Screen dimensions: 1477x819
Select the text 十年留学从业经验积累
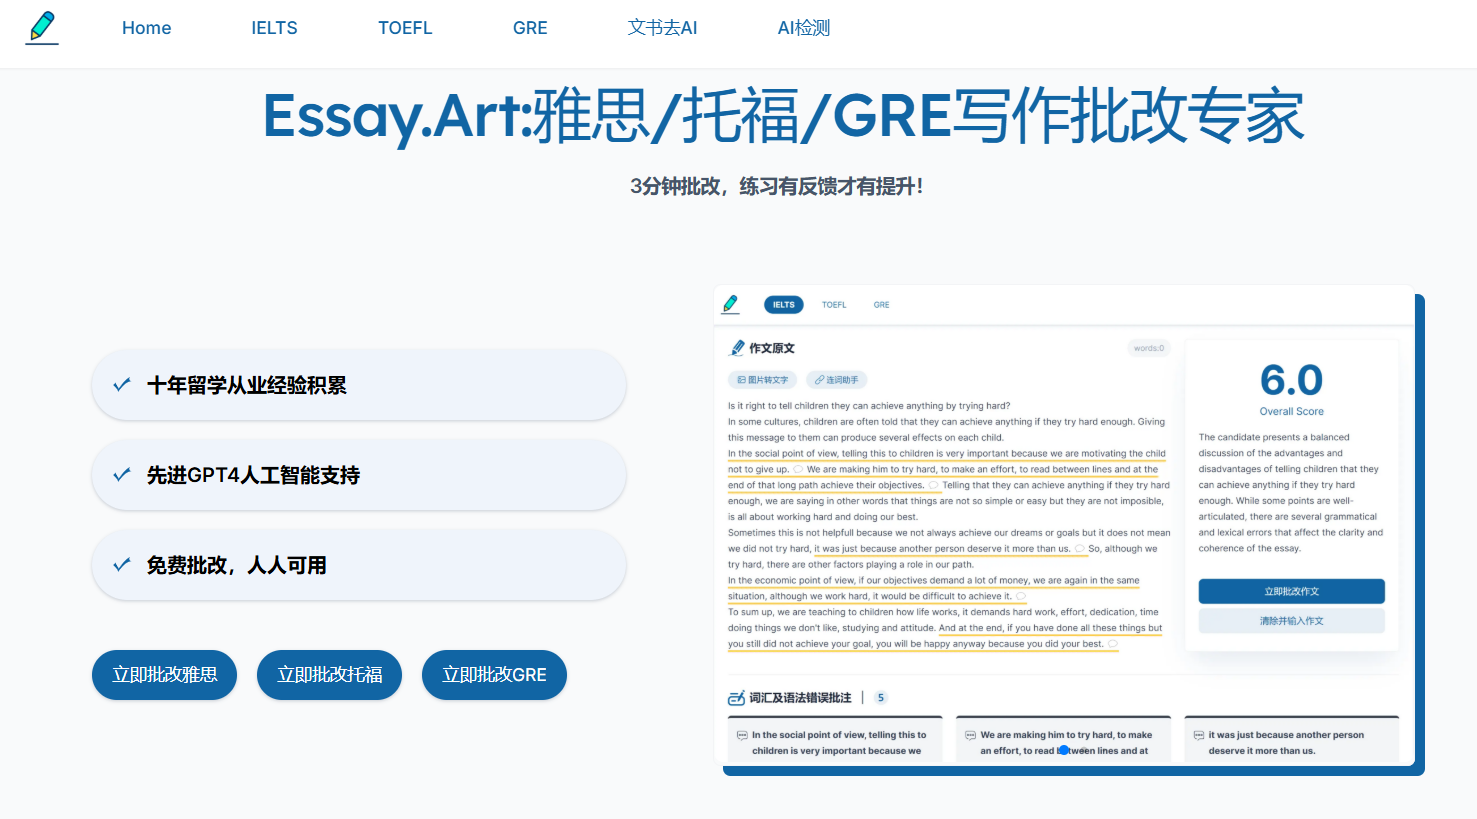coord(247,385)
